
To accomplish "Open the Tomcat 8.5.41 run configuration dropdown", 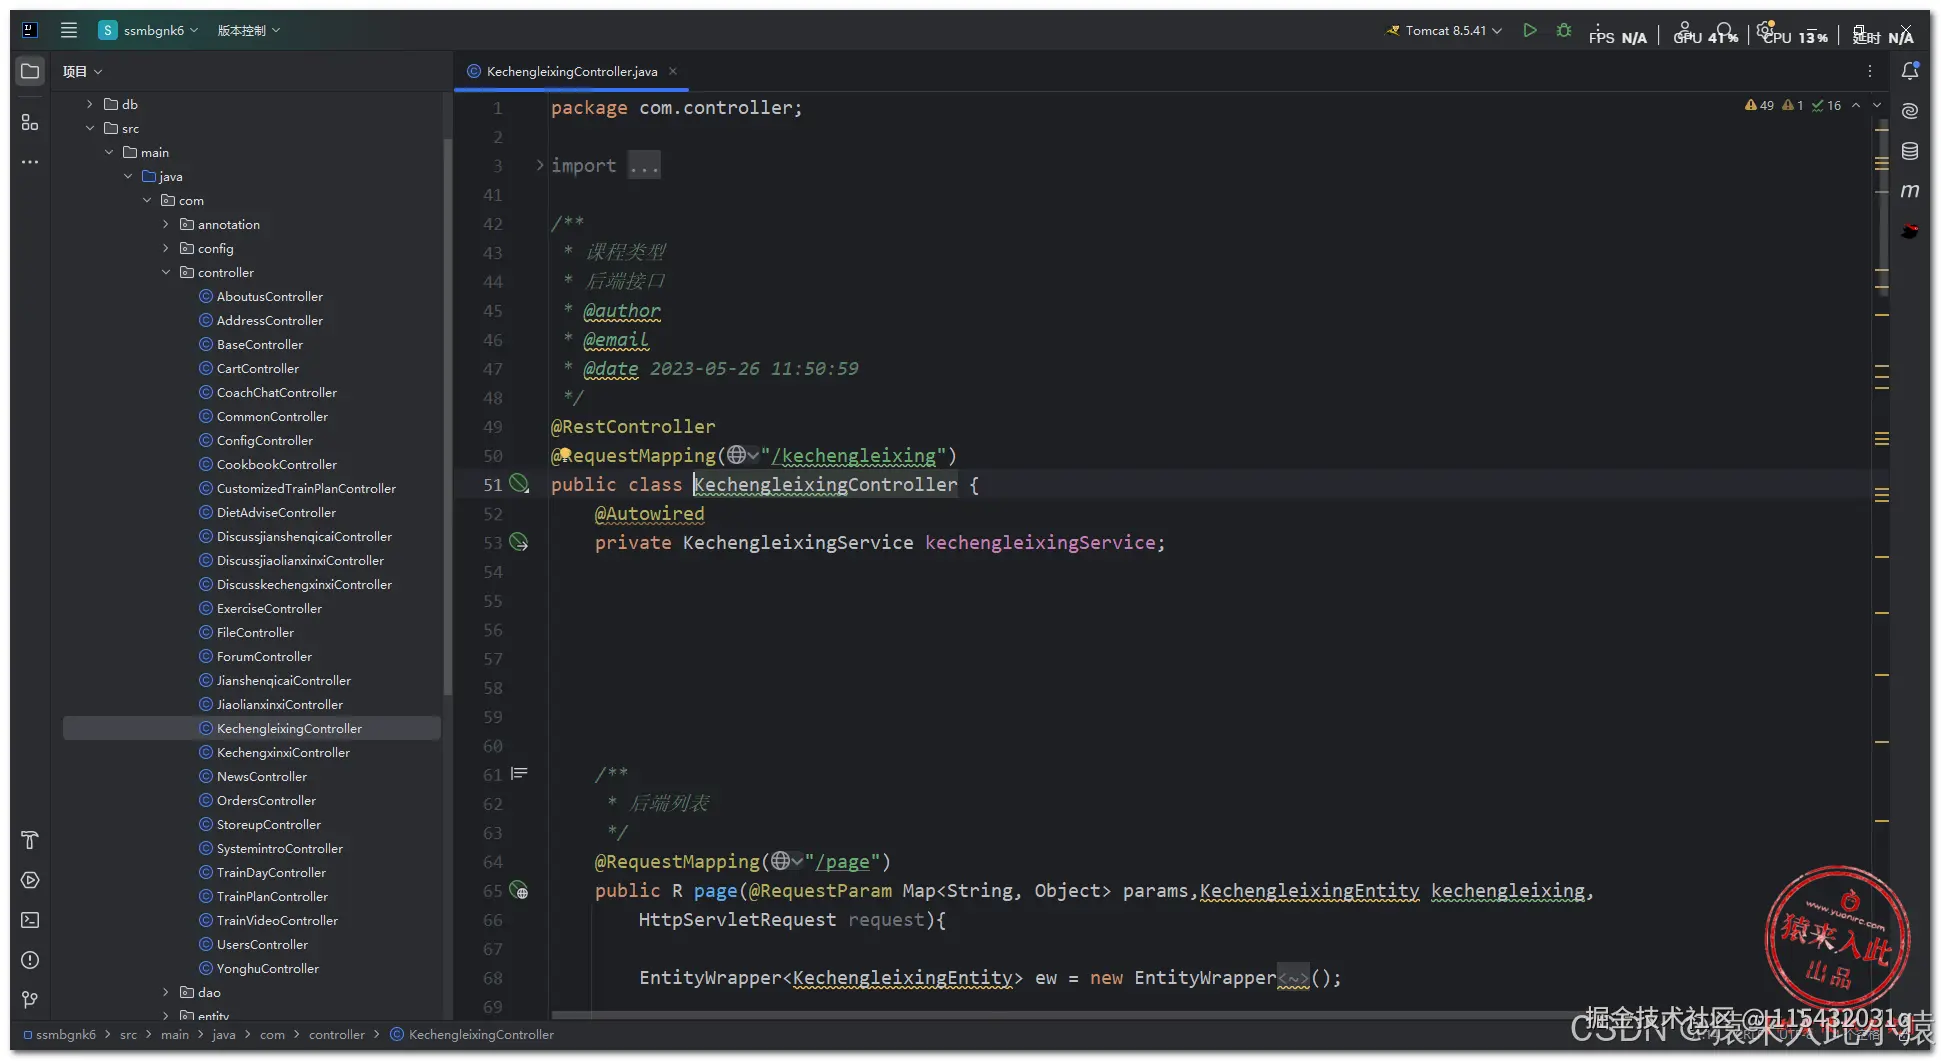I will pyautogui.click(x=1444, y=31).
